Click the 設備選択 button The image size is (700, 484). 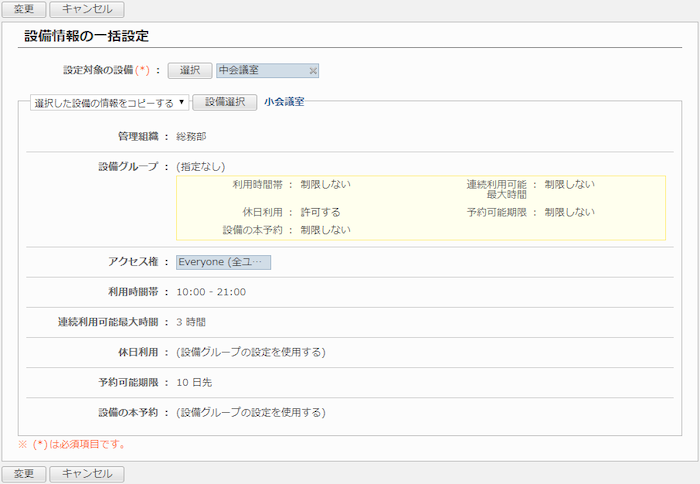point(225,102)
